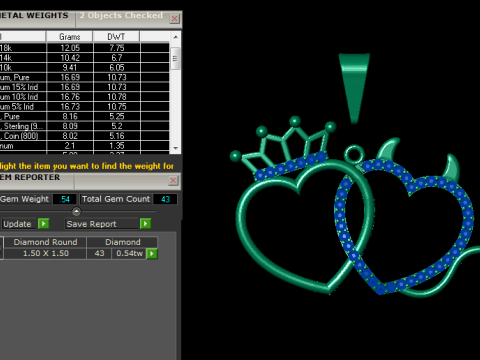Viewport: 480px width, 360px height.
Task: Click the metal weights scrollbar thumb
Action: (x=175, y=58)
